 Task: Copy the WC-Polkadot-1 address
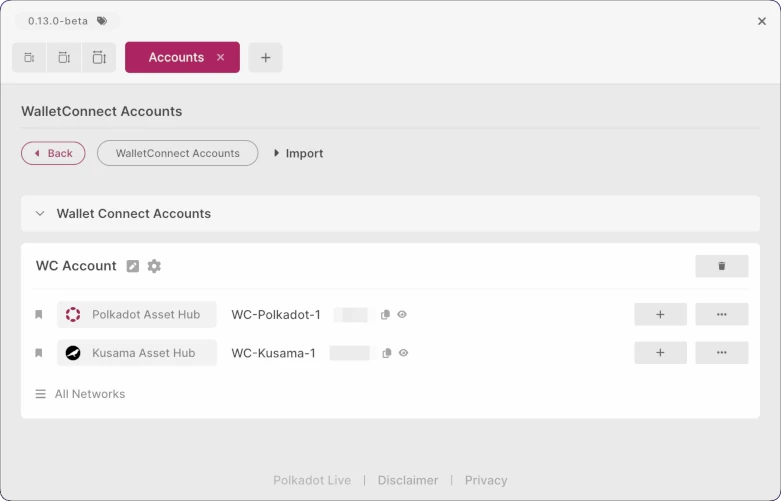click(385, 315)
